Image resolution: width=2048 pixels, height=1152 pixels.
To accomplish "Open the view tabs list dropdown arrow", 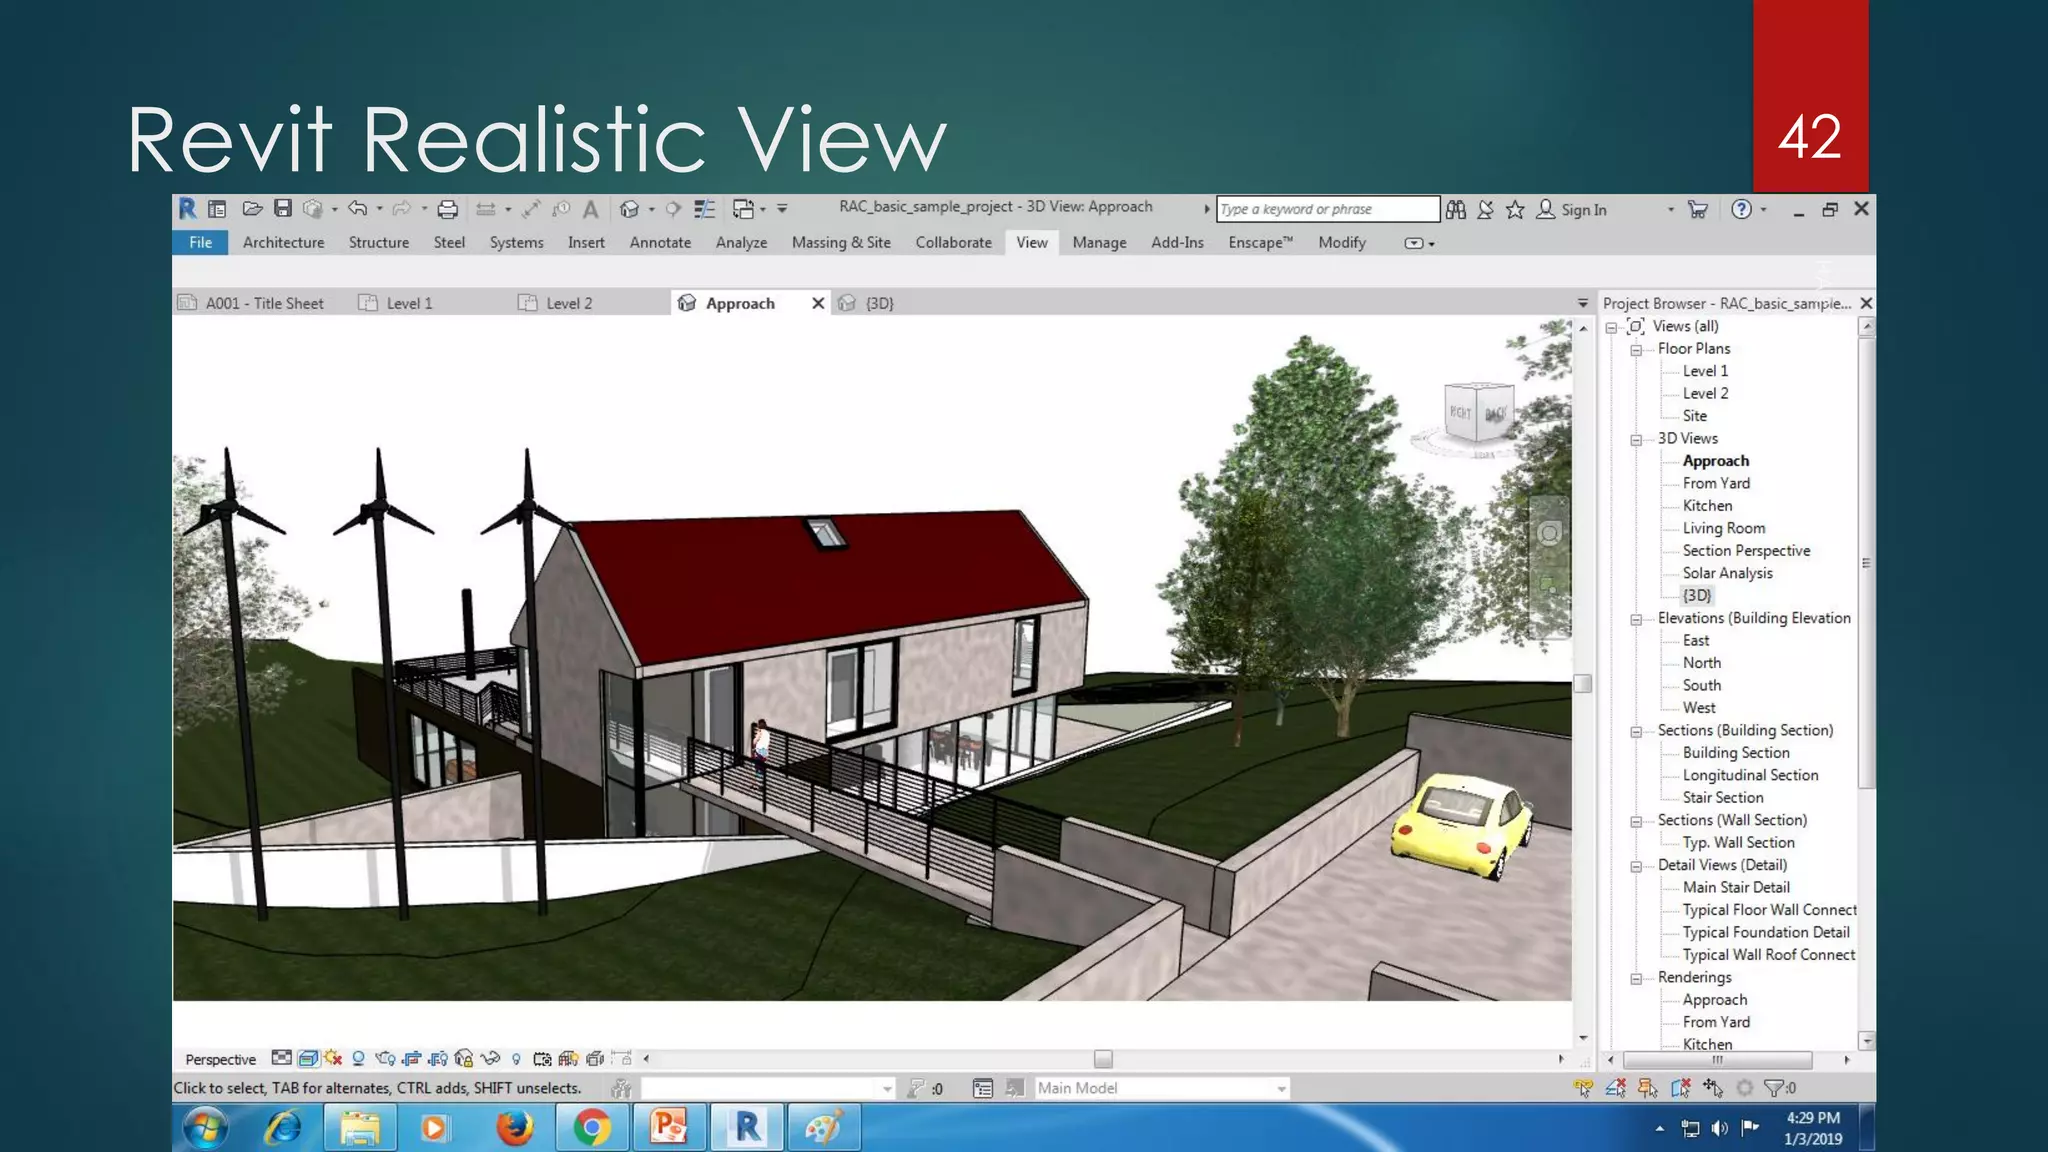I will [x=1582, y=303].
